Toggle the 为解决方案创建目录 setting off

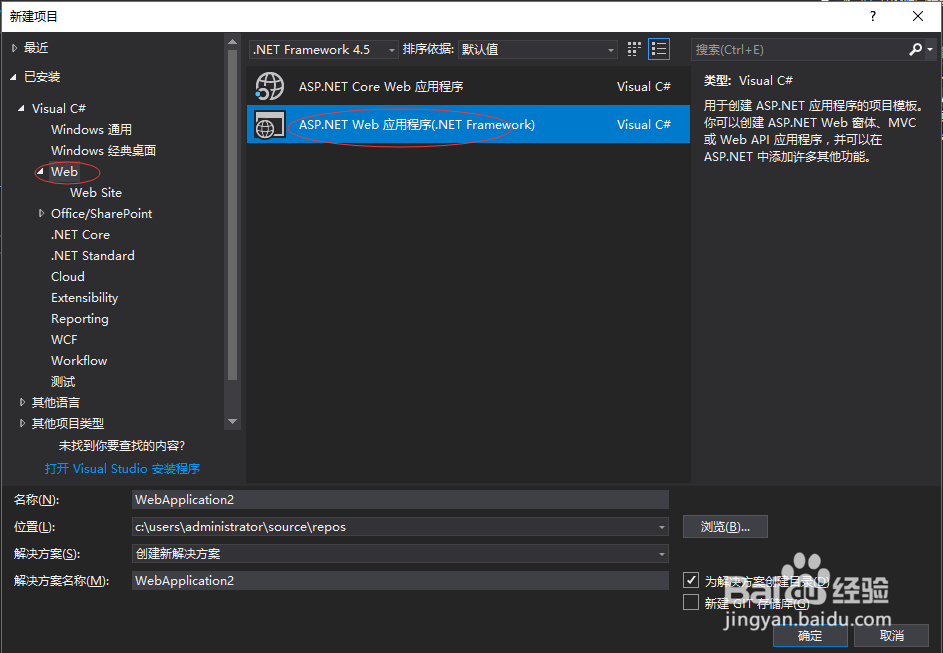[690, 579]
